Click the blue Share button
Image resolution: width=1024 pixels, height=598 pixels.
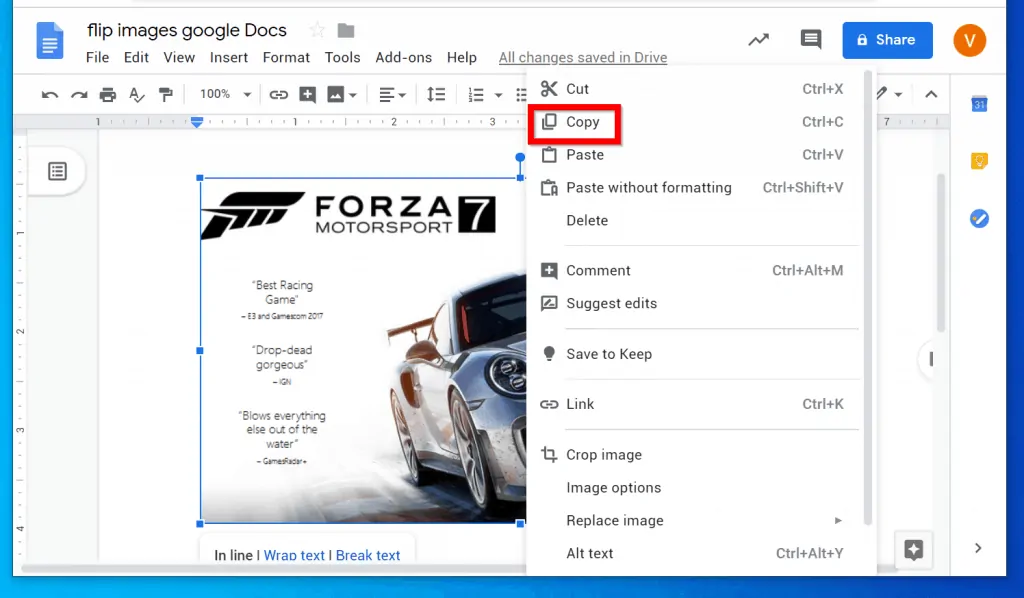pyautogui.click(x=887, y=40)
